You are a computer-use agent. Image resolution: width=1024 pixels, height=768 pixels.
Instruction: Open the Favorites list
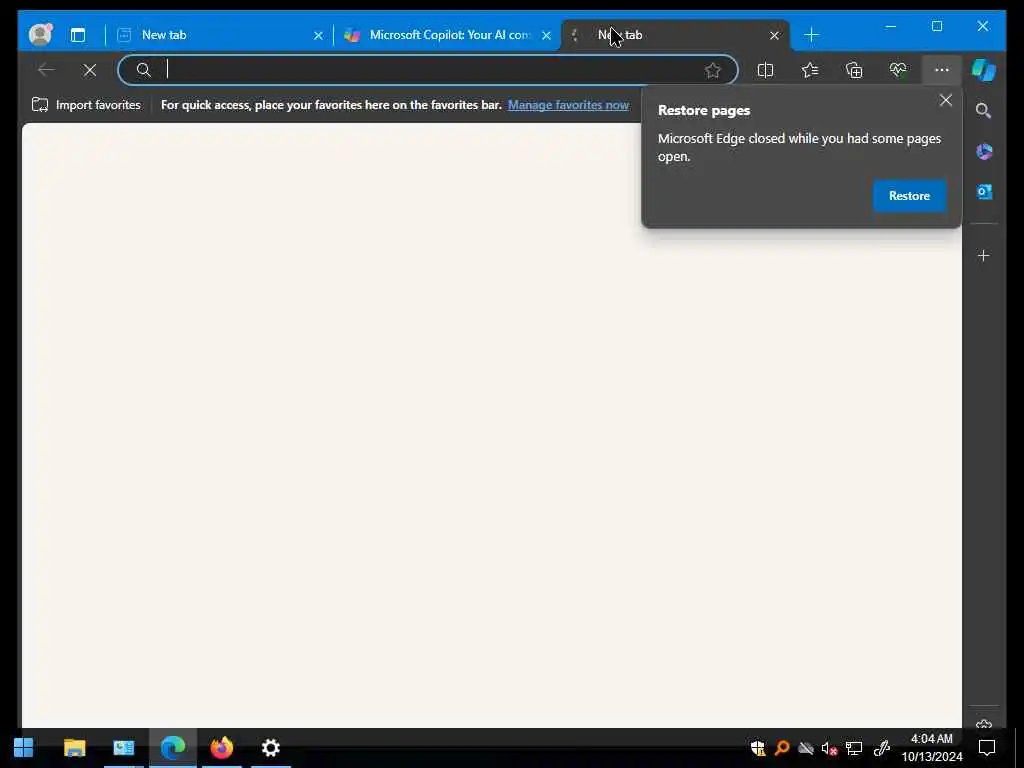click(x=810, y=70)
